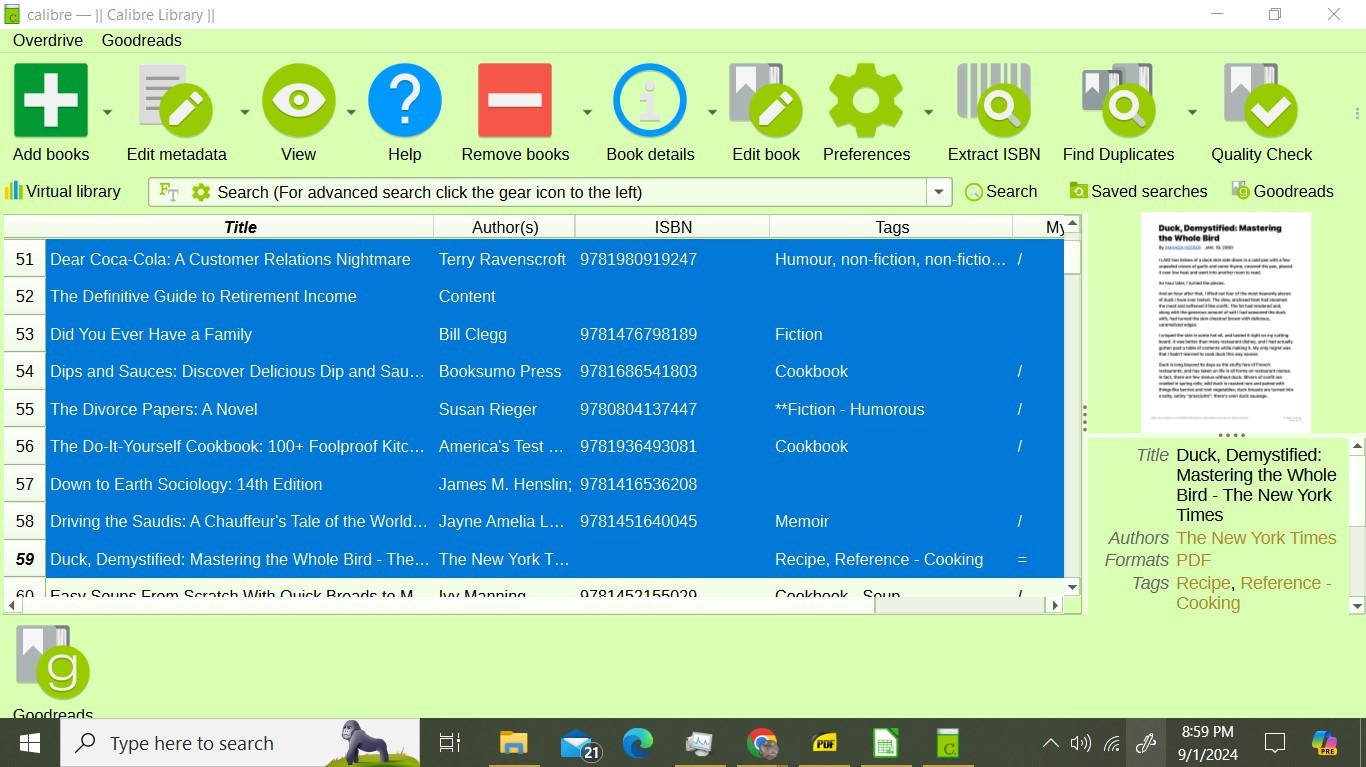Click author 'Terry Ravenscroft' cell

point(504,259)
